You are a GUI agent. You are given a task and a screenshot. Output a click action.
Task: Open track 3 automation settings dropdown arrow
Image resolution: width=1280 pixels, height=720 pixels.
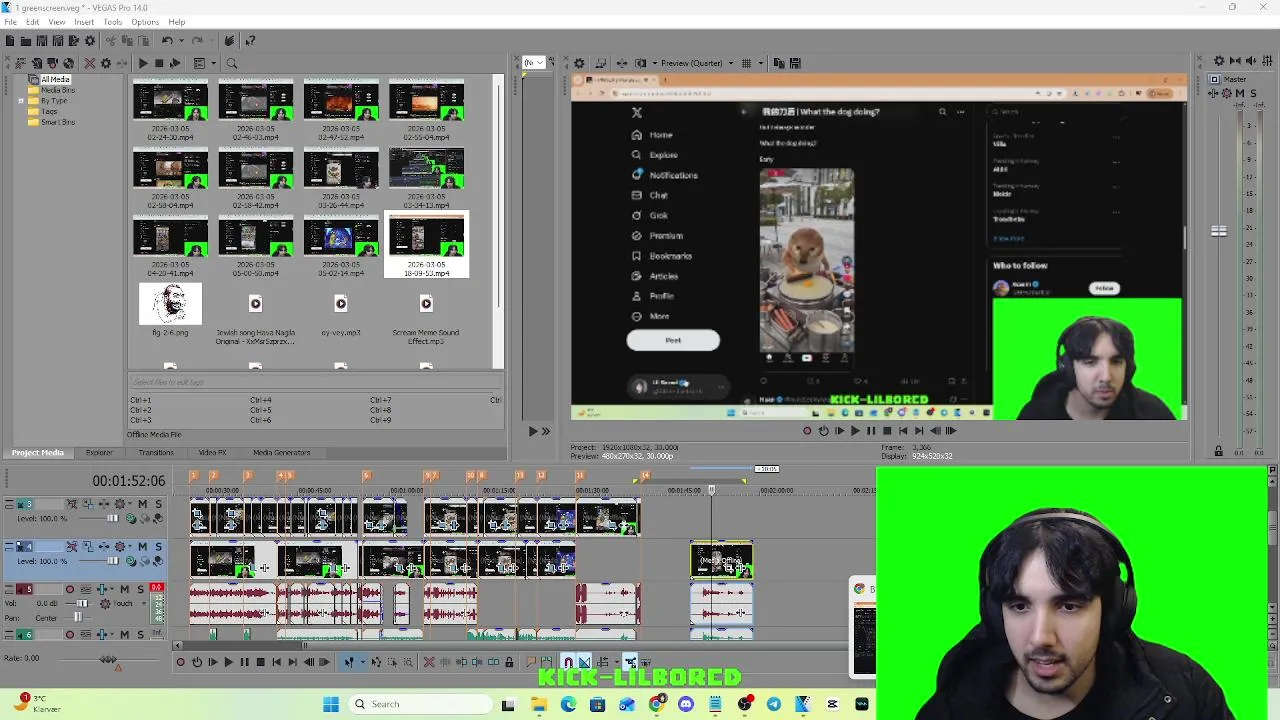[x=129, y=504]
